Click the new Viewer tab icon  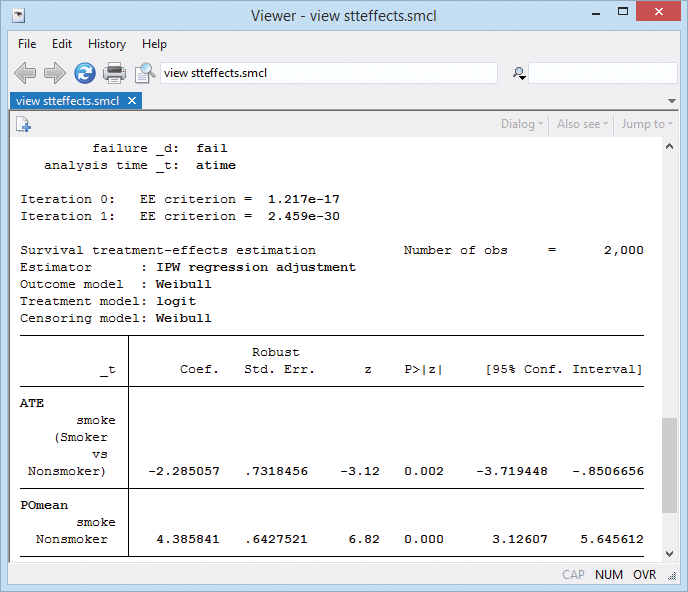coord(23,124)
